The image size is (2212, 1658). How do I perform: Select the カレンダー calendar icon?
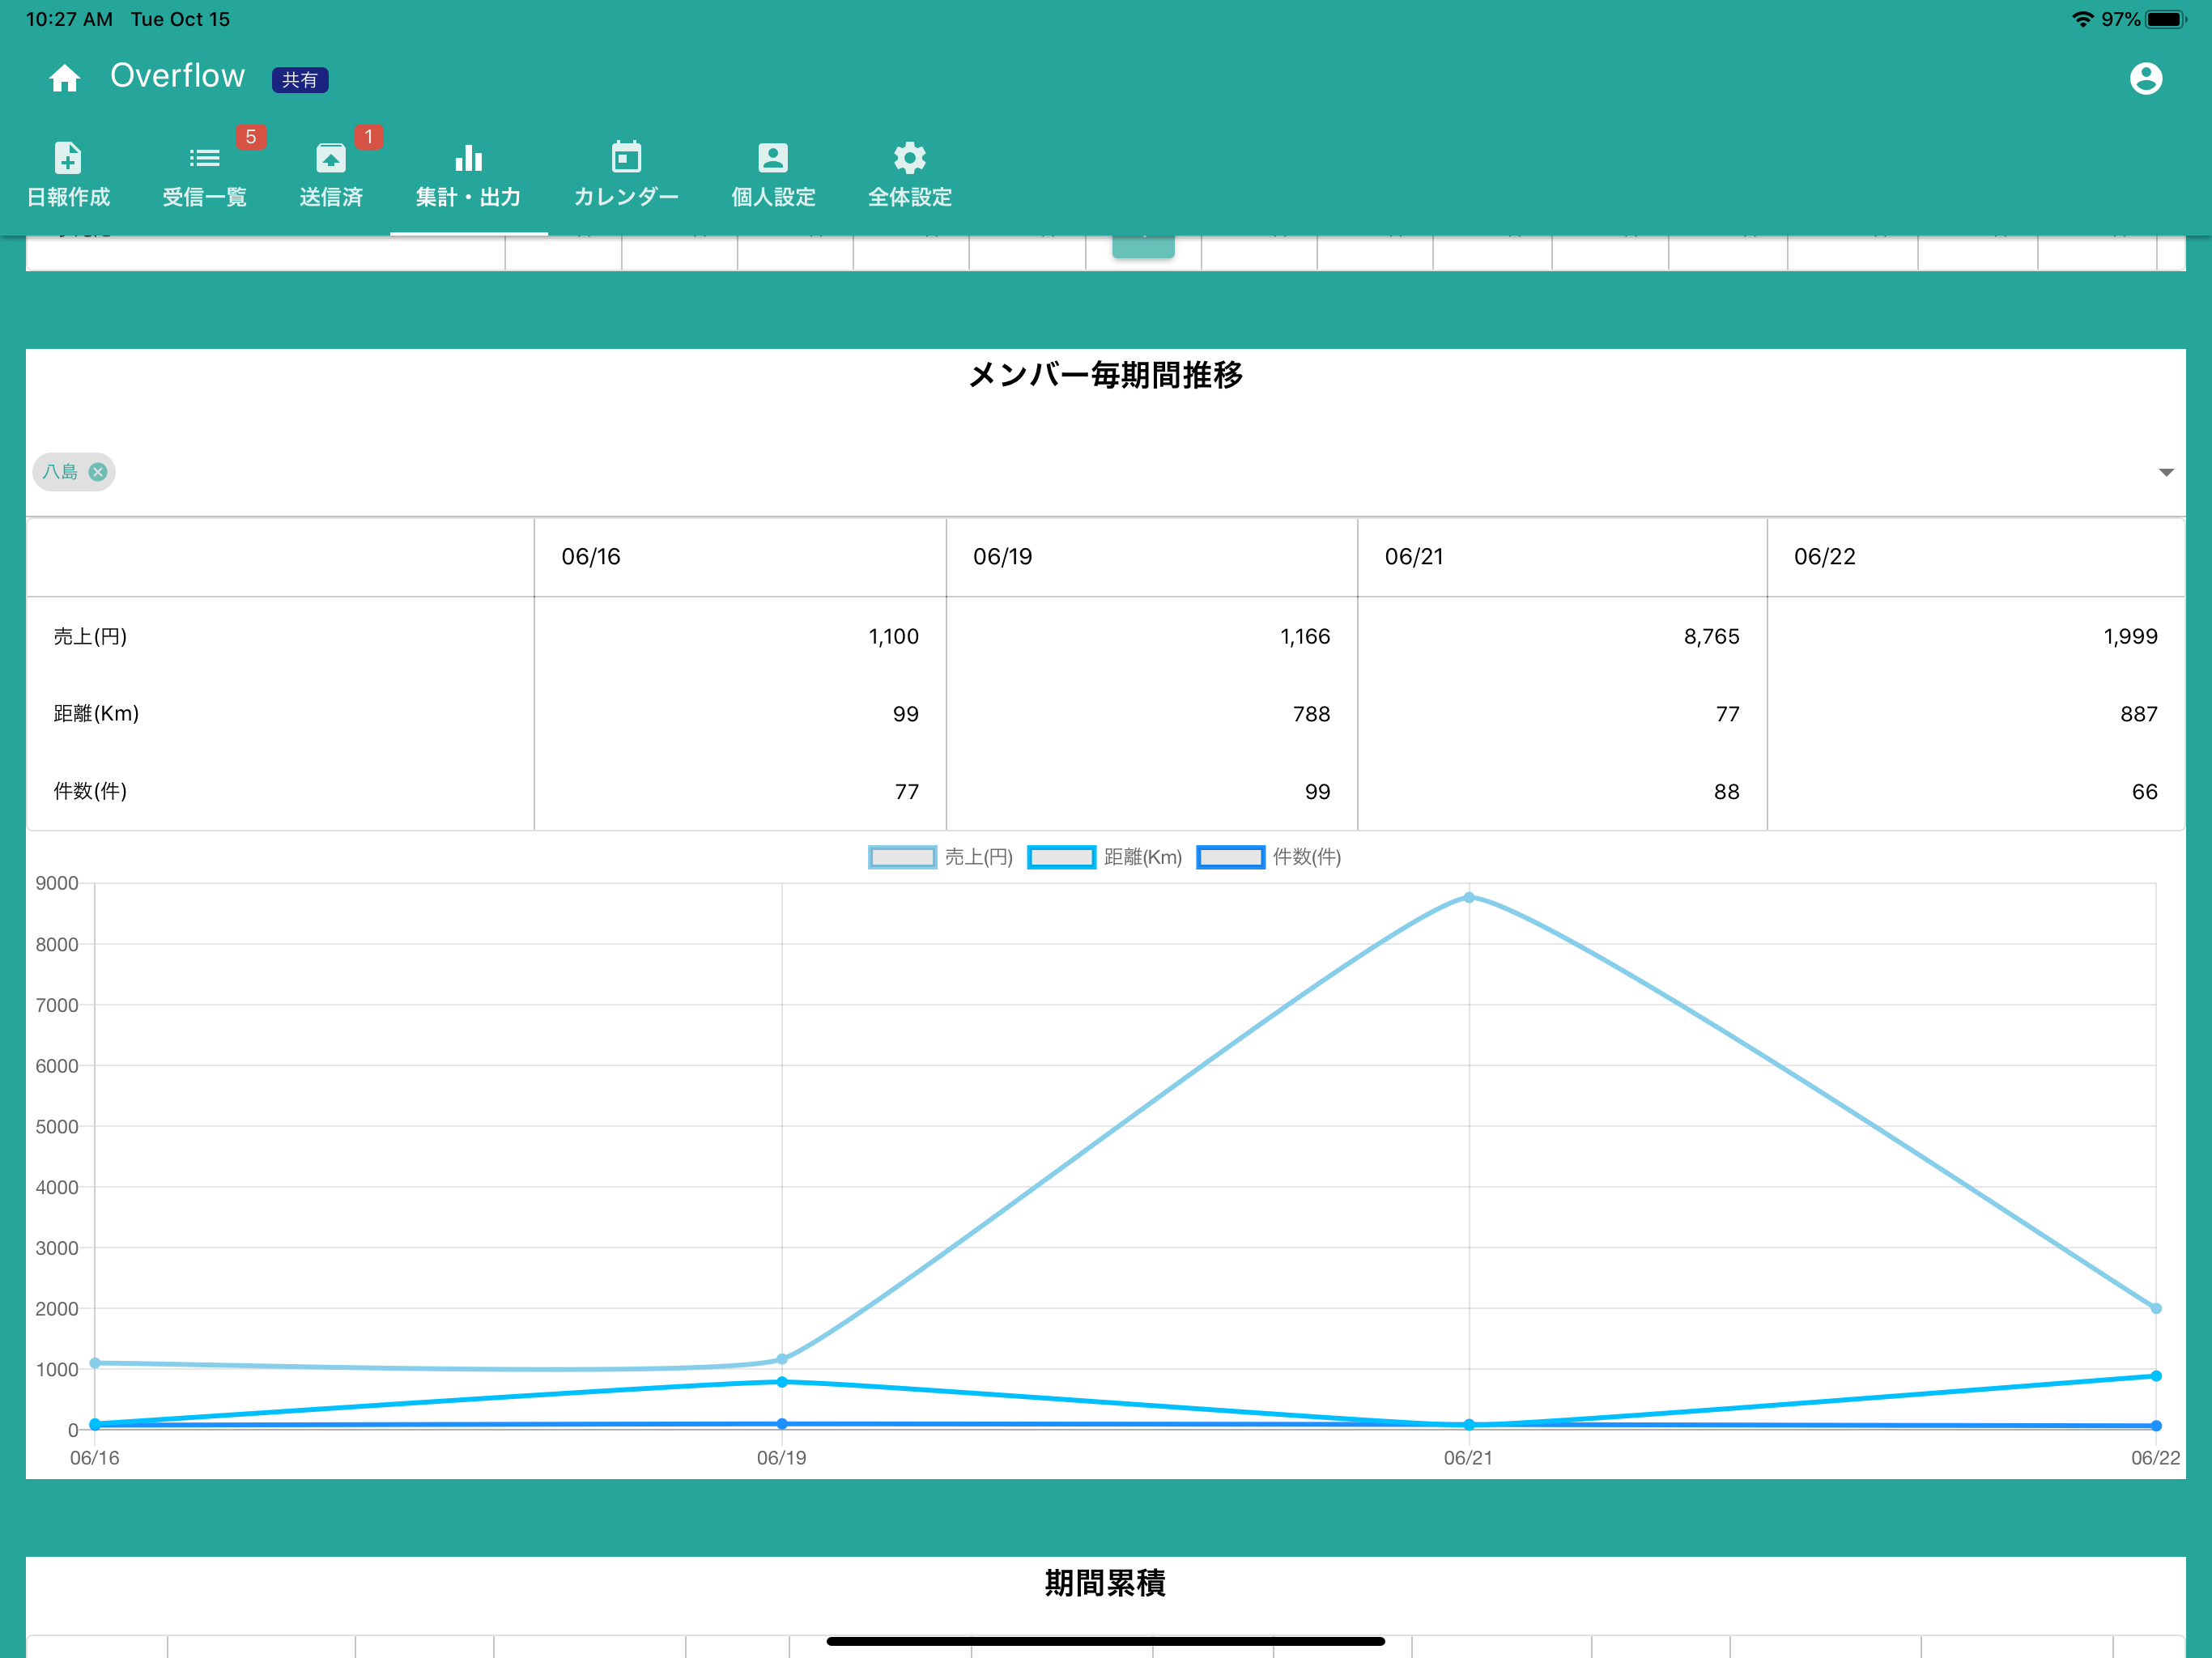tap(626, 157)
